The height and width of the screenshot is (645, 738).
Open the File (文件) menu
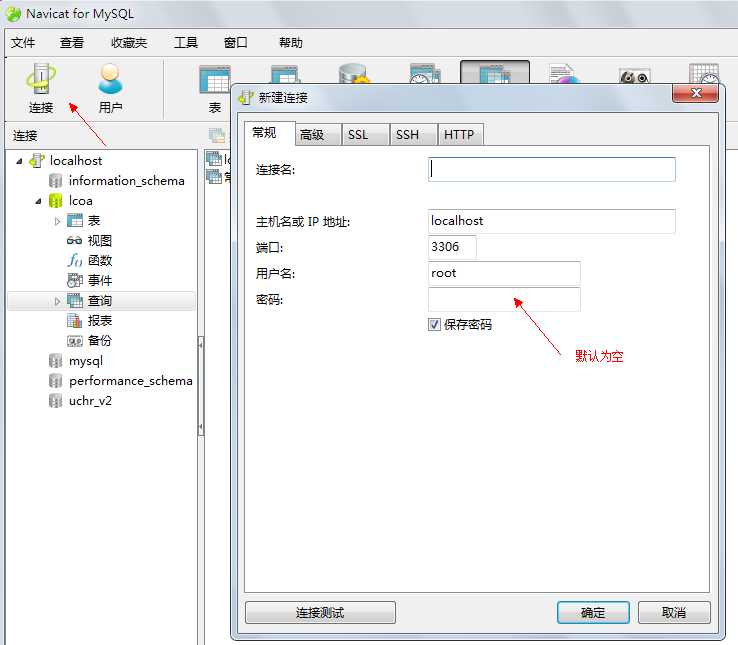coord(23,43)
